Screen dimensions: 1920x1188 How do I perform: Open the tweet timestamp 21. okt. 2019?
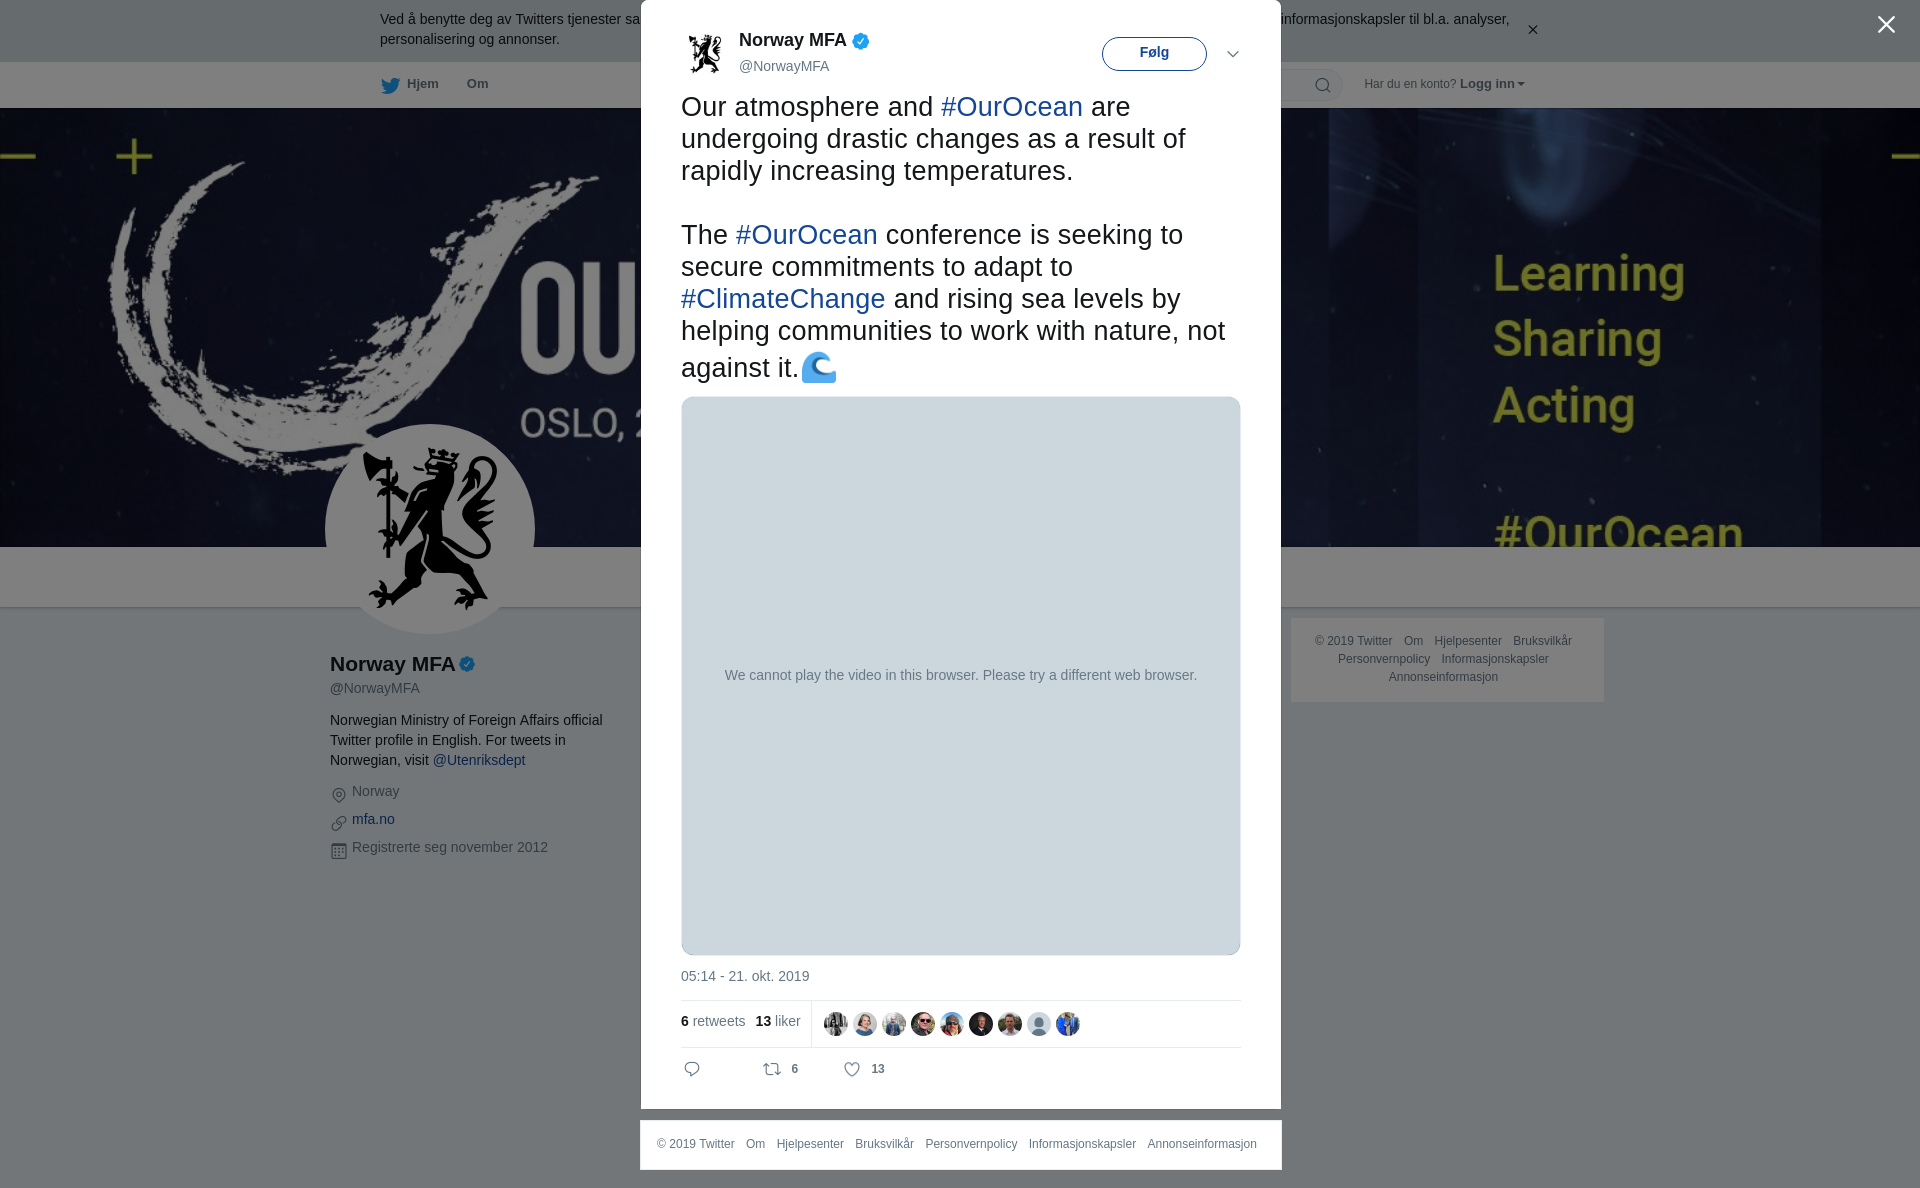click(x=745, y=976)
